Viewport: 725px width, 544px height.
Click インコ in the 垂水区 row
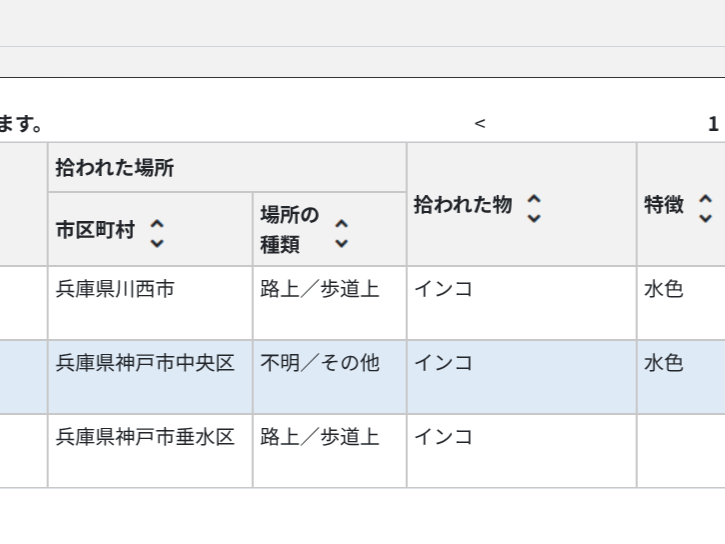[x=443, y=438]
